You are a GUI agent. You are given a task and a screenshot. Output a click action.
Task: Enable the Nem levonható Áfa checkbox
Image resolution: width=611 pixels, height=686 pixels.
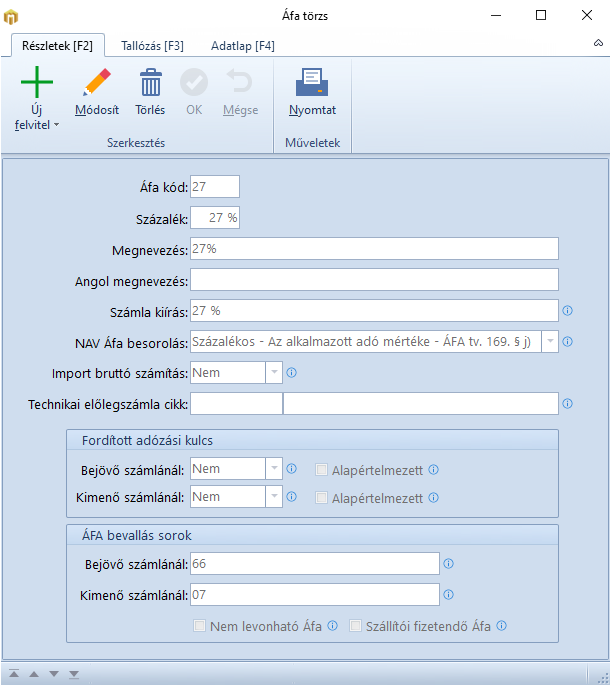(200, 626)
